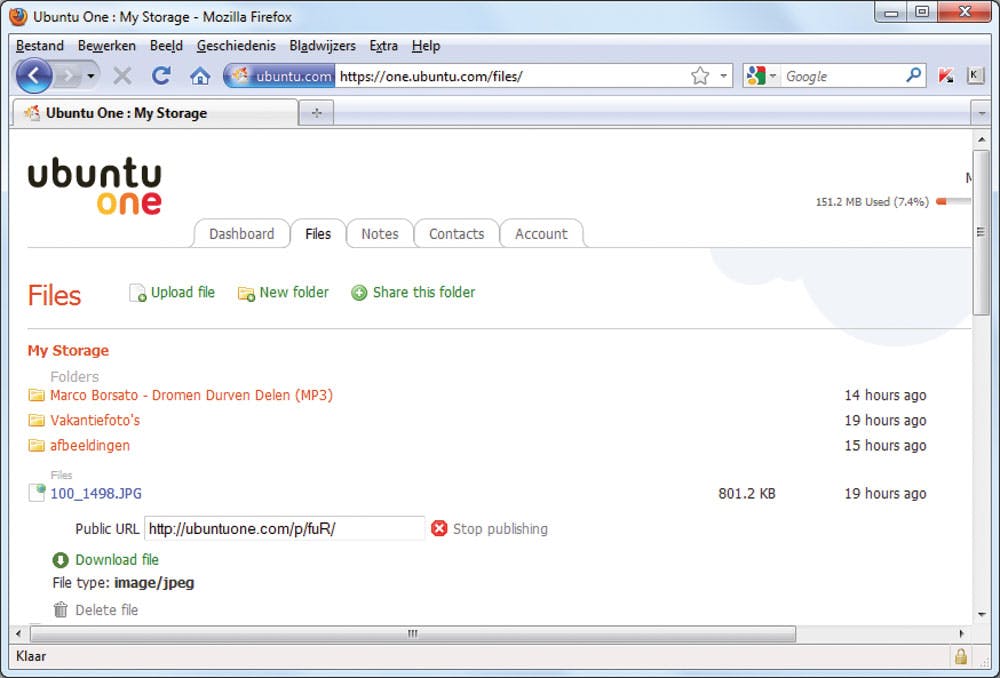This screenshot has width=1000, height=678.
Task: Click the Upload file link
Action: click(x=182, y=292)
